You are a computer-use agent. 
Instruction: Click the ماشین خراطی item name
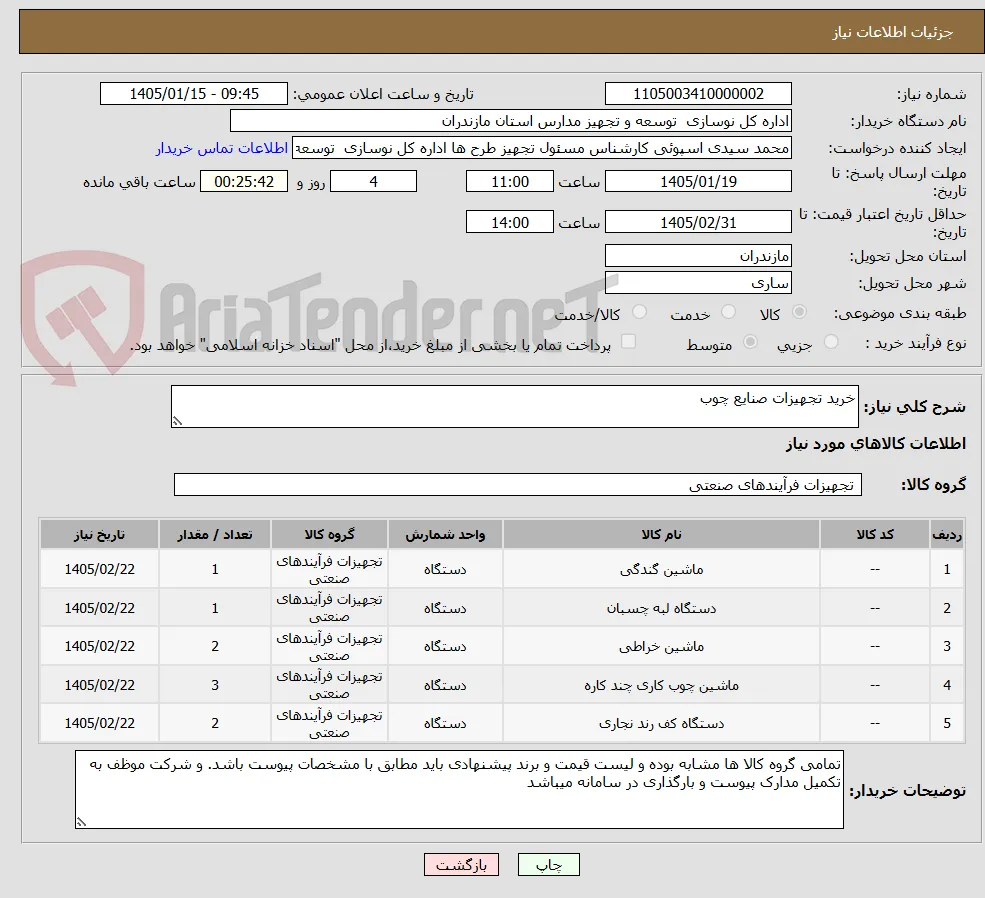point(661,646)
